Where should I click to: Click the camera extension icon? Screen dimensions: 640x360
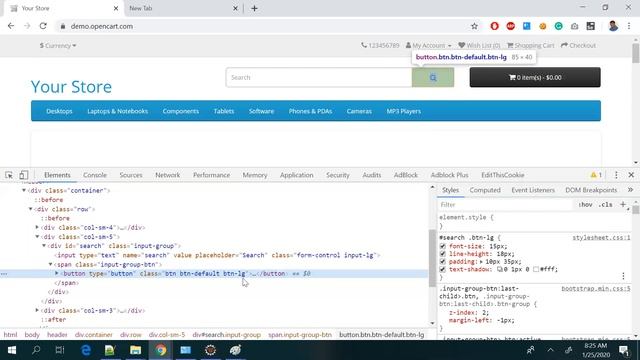(574, 26)
